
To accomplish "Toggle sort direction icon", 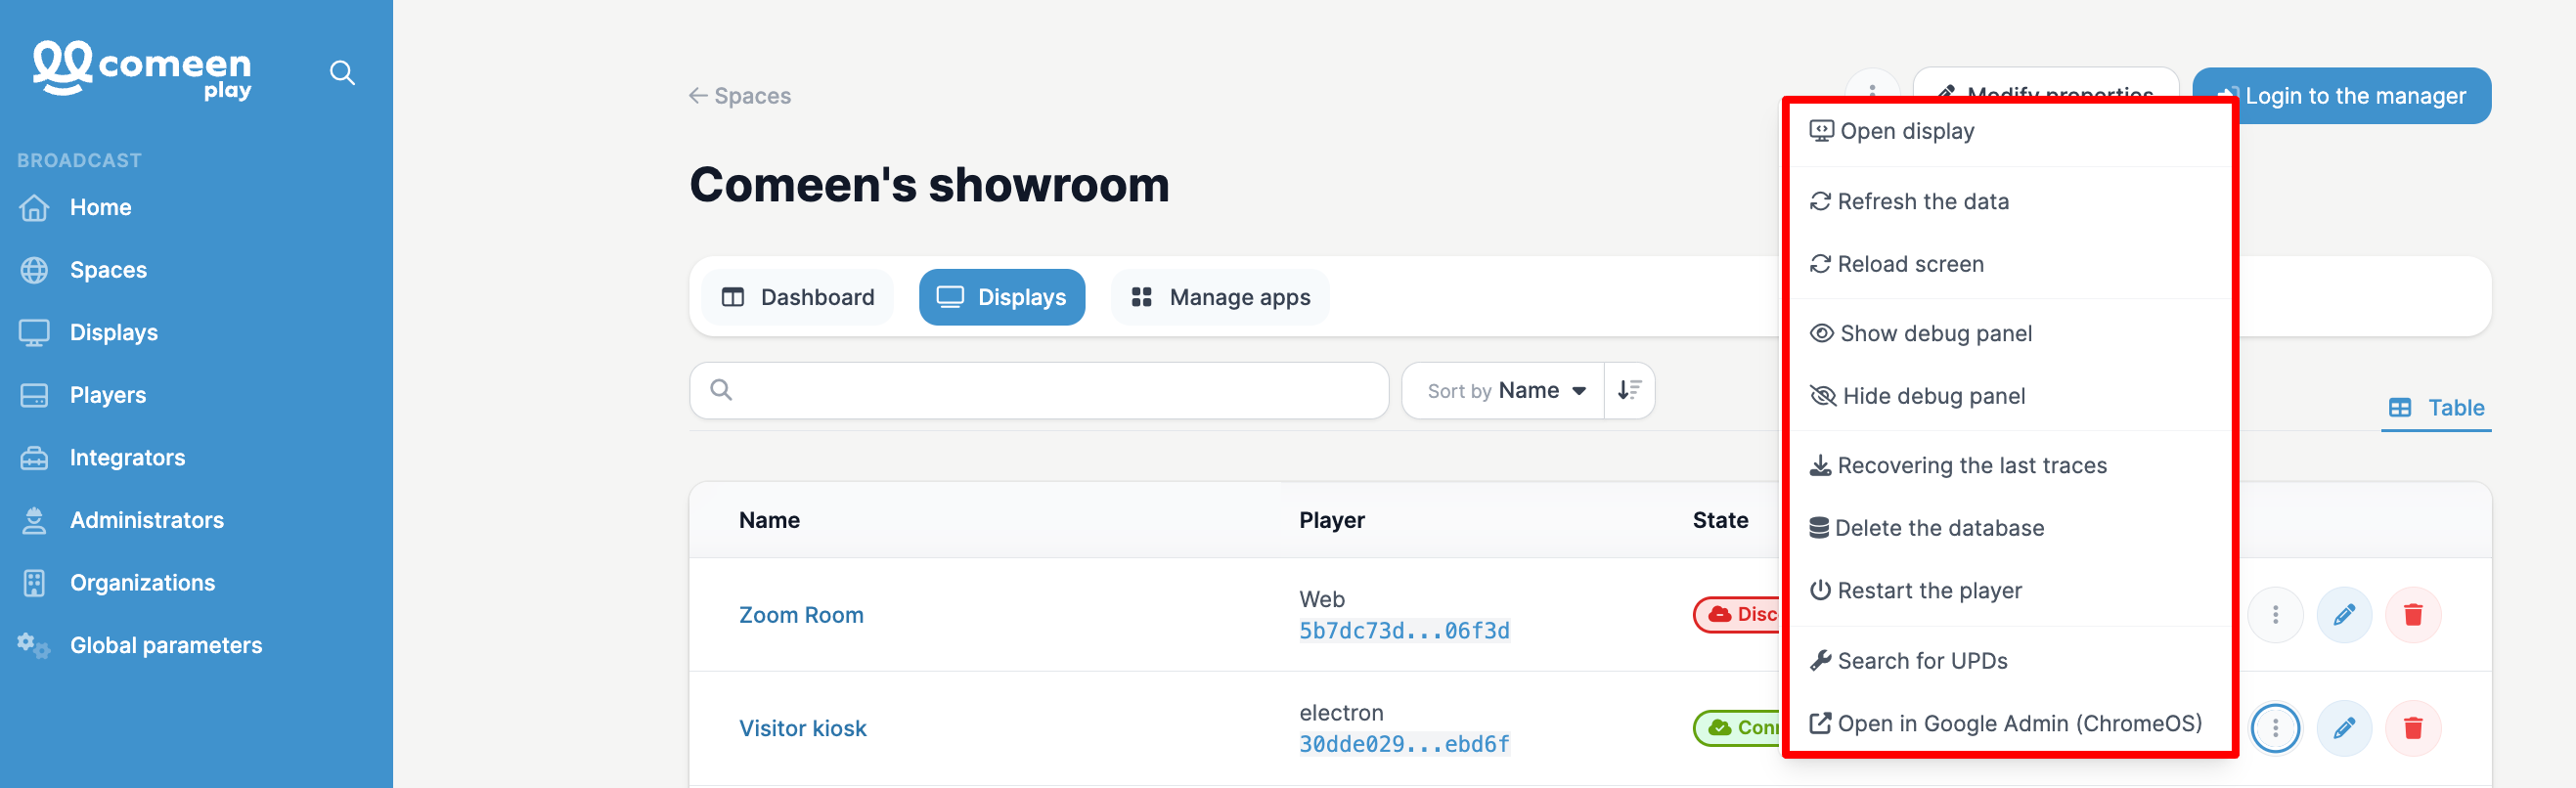I will [1629, 390].
